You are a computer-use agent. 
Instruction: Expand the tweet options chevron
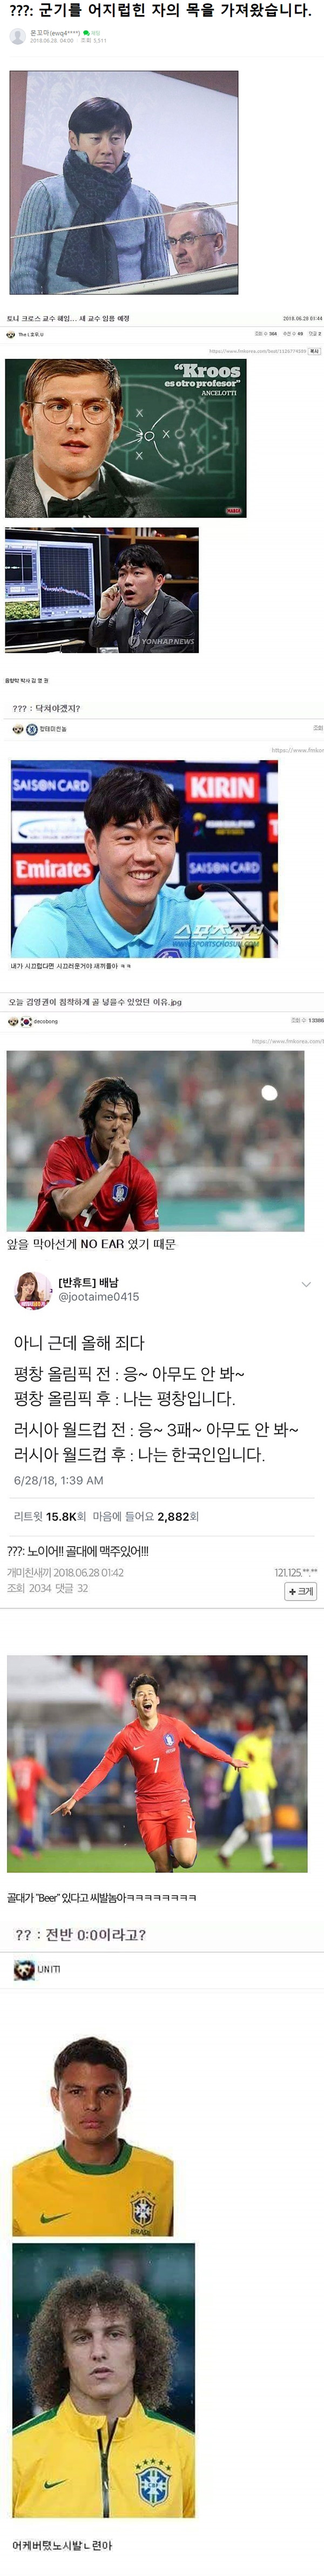pyautogui.click(x=306, y=1284)
